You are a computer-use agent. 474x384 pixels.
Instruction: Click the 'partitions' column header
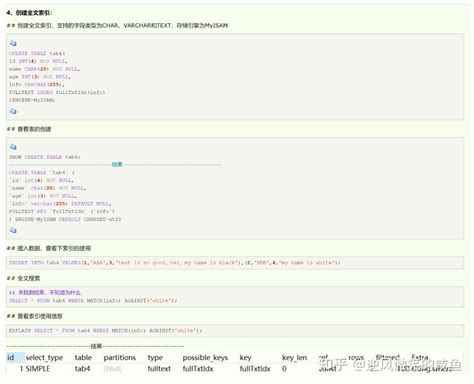pos(120,358)
